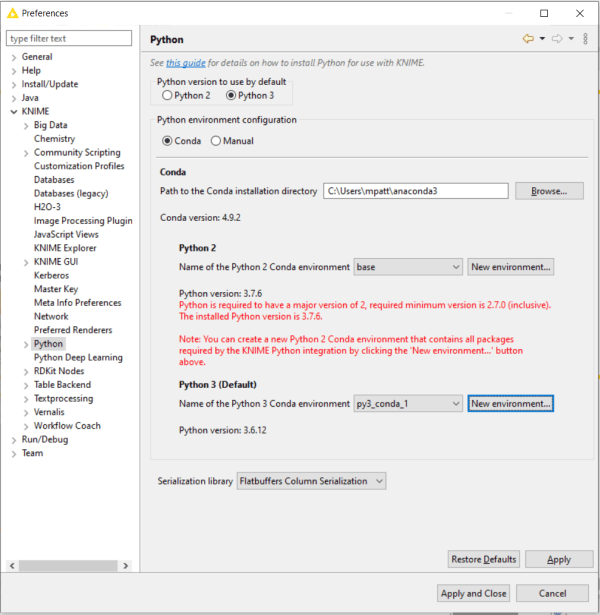Viewport: 600px width, 615px height.
Task: Click the Preferences window warning triangle icon
Action: coord(13,13)
